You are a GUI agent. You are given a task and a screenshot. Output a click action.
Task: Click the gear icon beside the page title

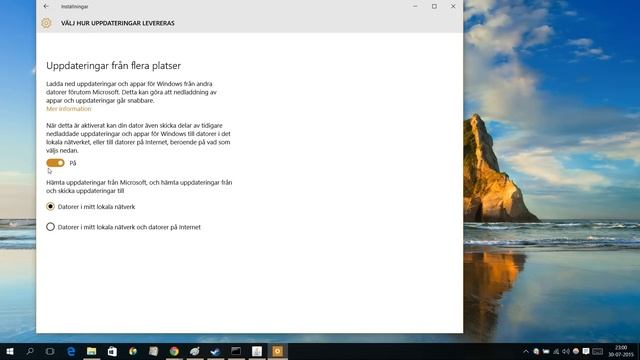click(46, 23)
